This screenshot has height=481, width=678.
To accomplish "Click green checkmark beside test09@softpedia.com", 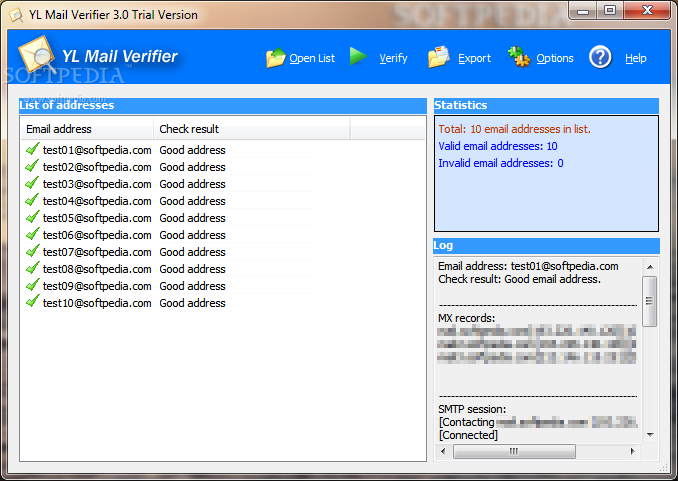I will coord(32,285).
